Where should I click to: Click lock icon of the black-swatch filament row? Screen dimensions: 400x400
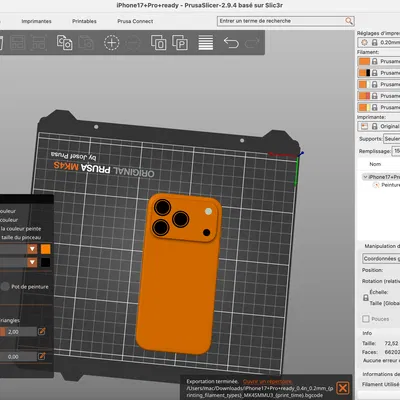coord(375,73)
